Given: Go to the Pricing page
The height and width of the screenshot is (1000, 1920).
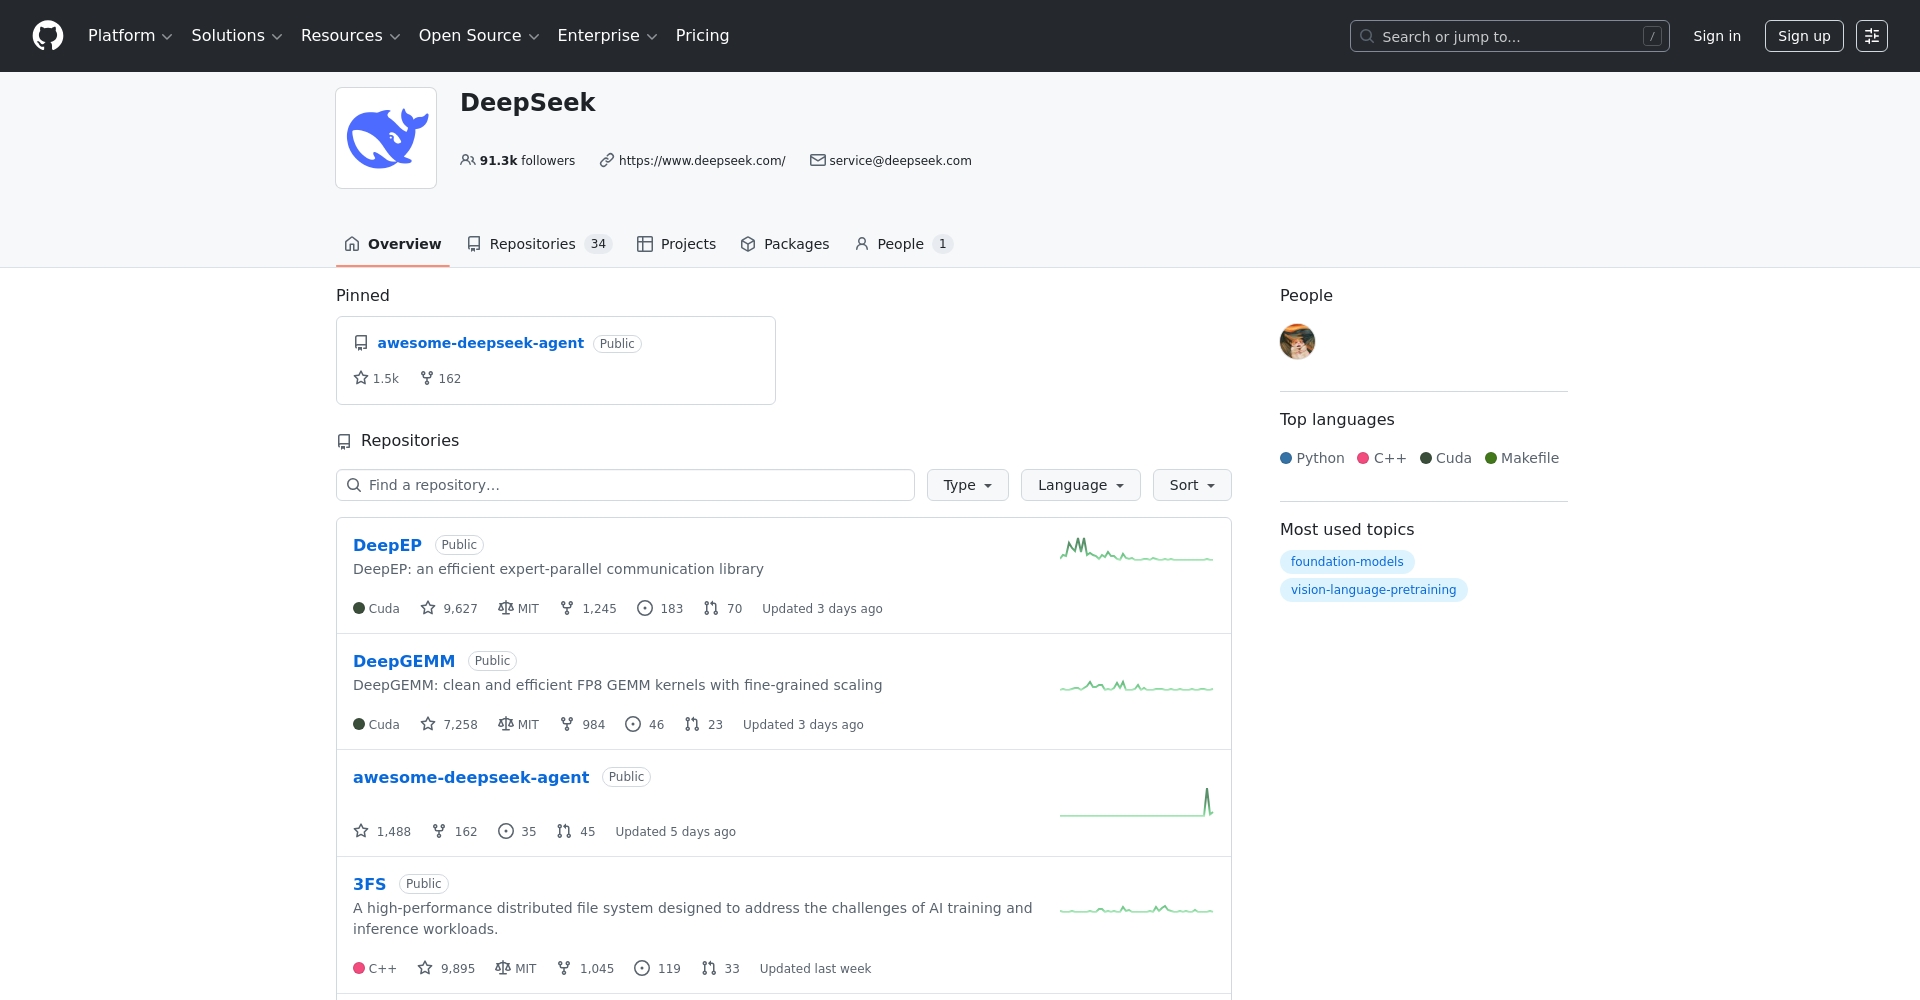Looking at the screenshot, I should coord(702,36).
